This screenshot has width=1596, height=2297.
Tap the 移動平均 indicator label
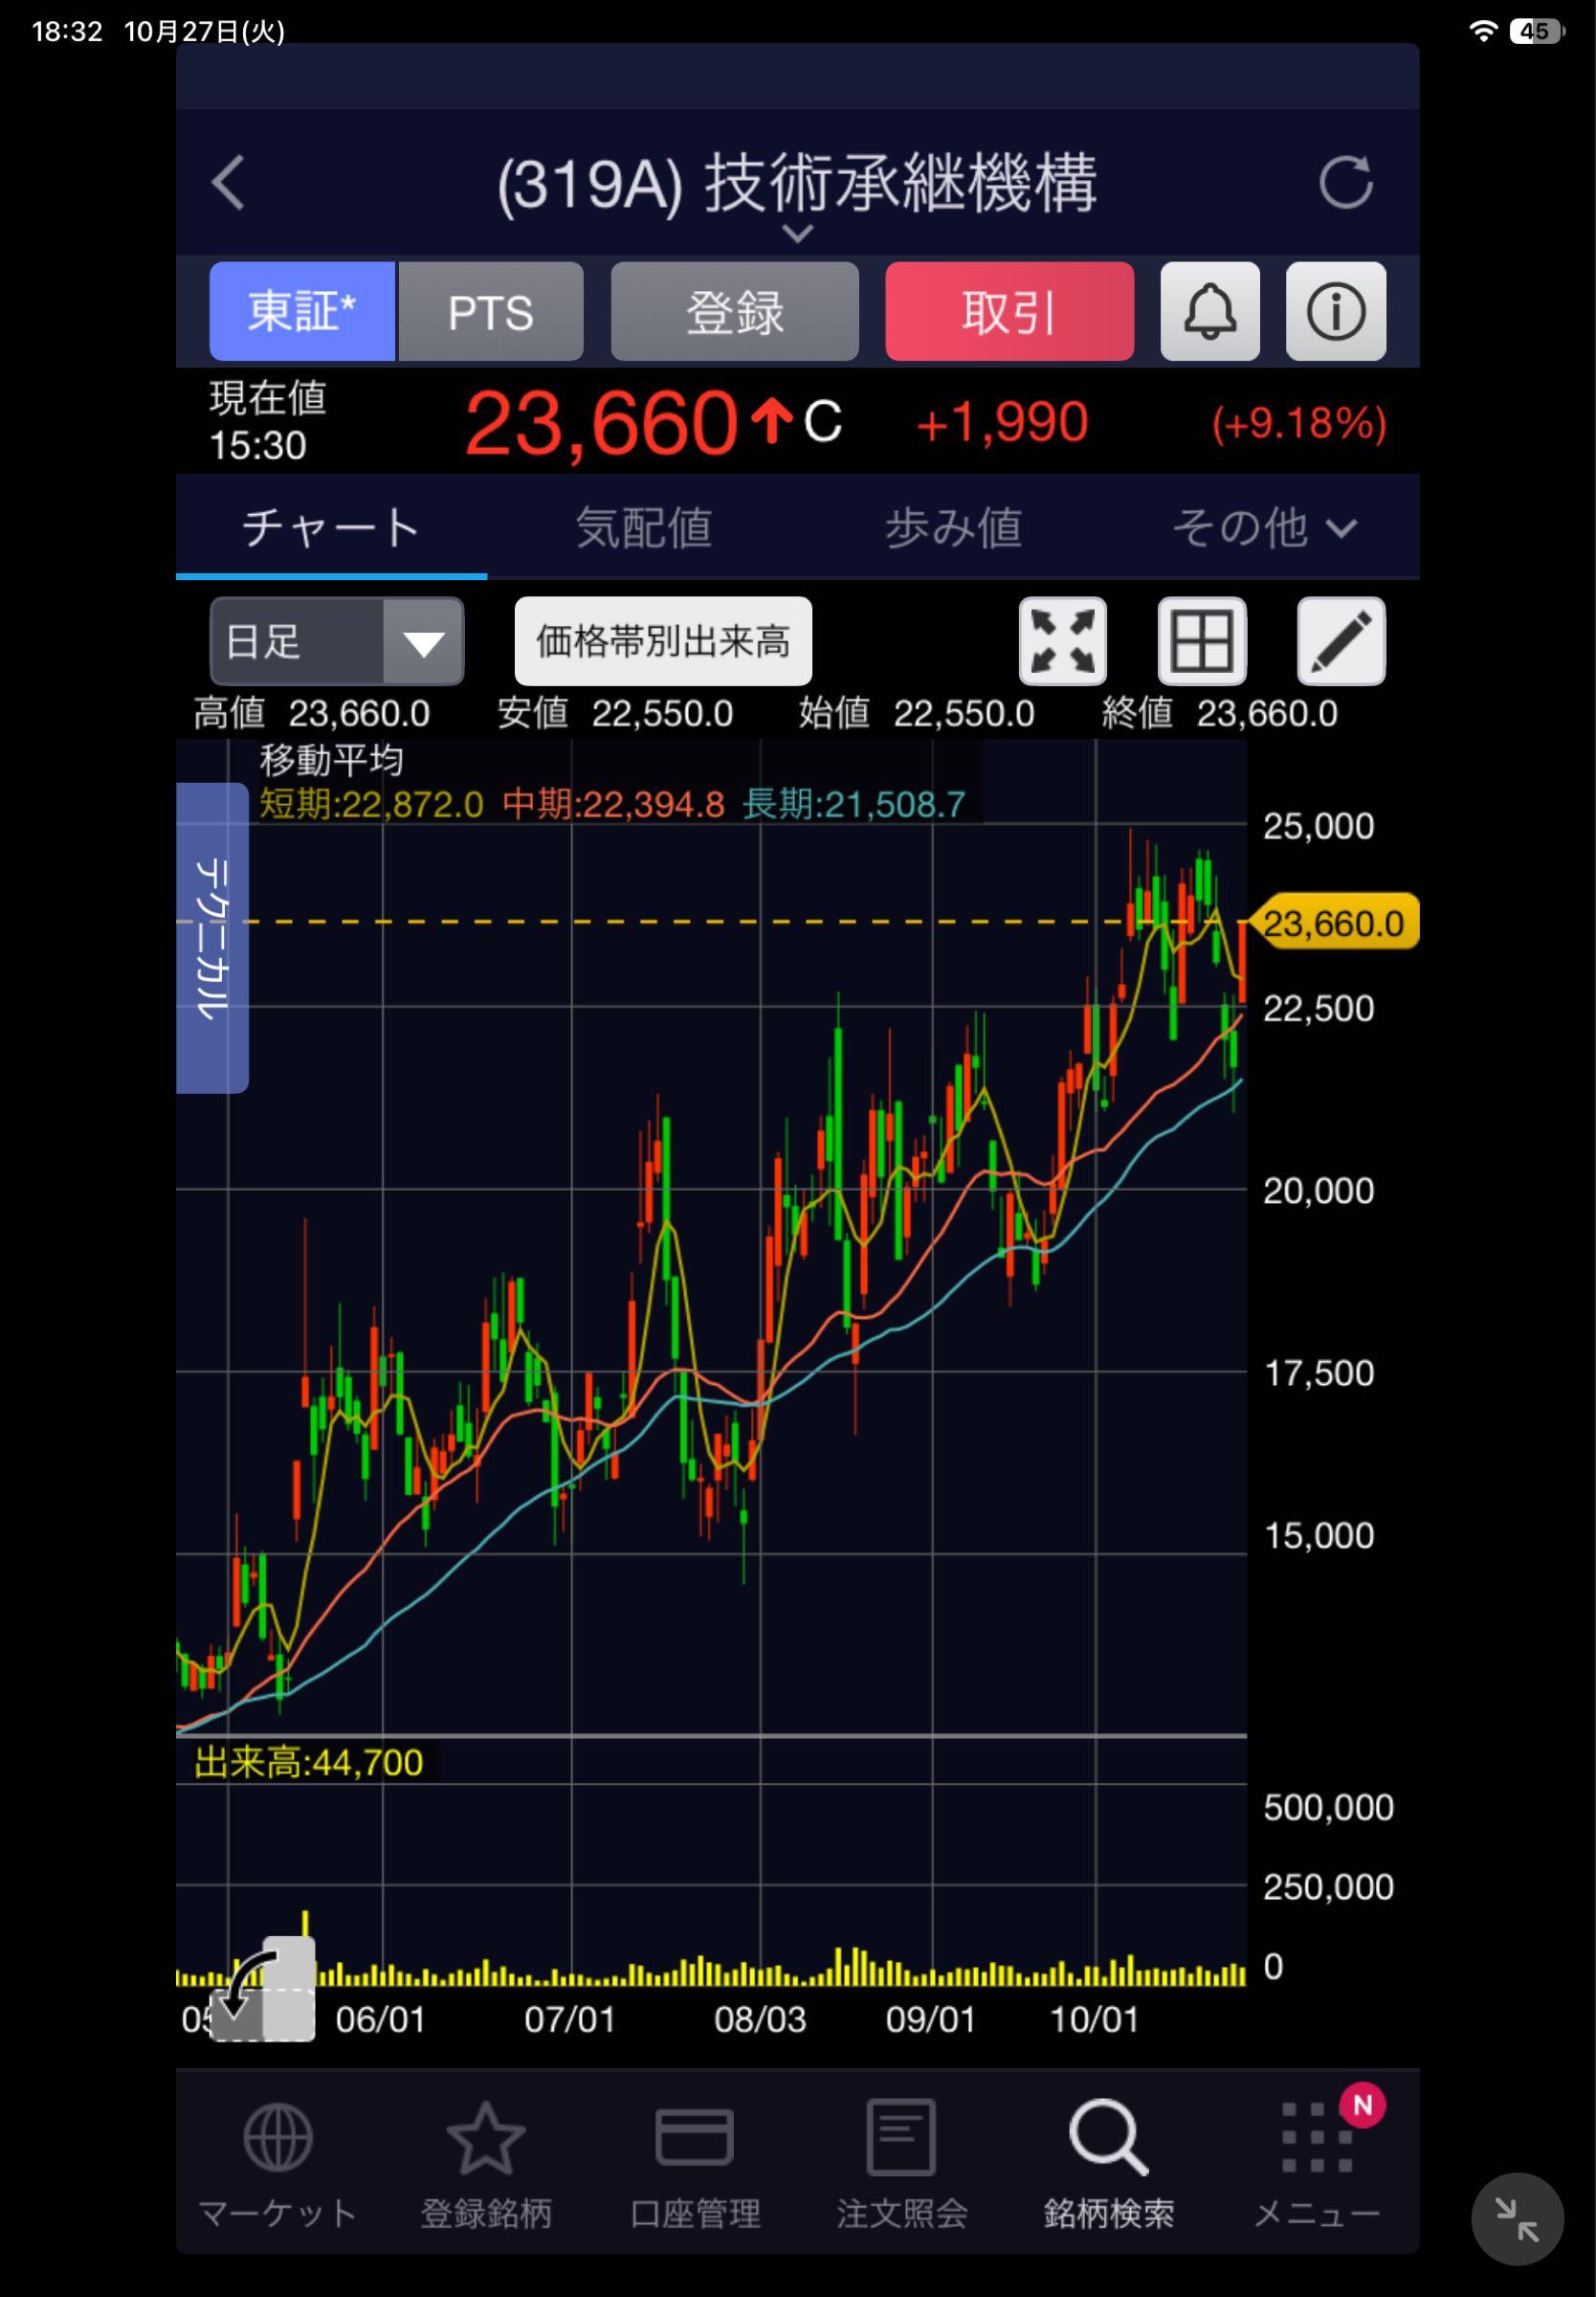pos(331,761)
